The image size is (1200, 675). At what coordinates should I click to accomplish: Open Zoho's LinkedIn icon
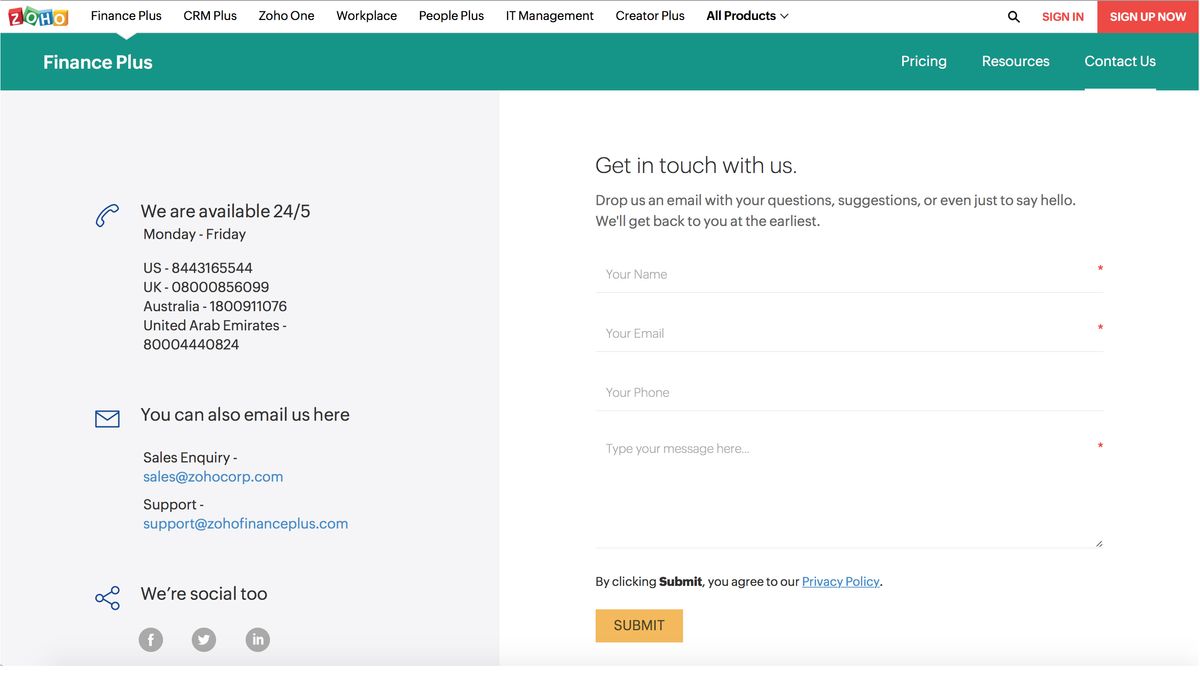pyautogui.click(x=257, y=639)
